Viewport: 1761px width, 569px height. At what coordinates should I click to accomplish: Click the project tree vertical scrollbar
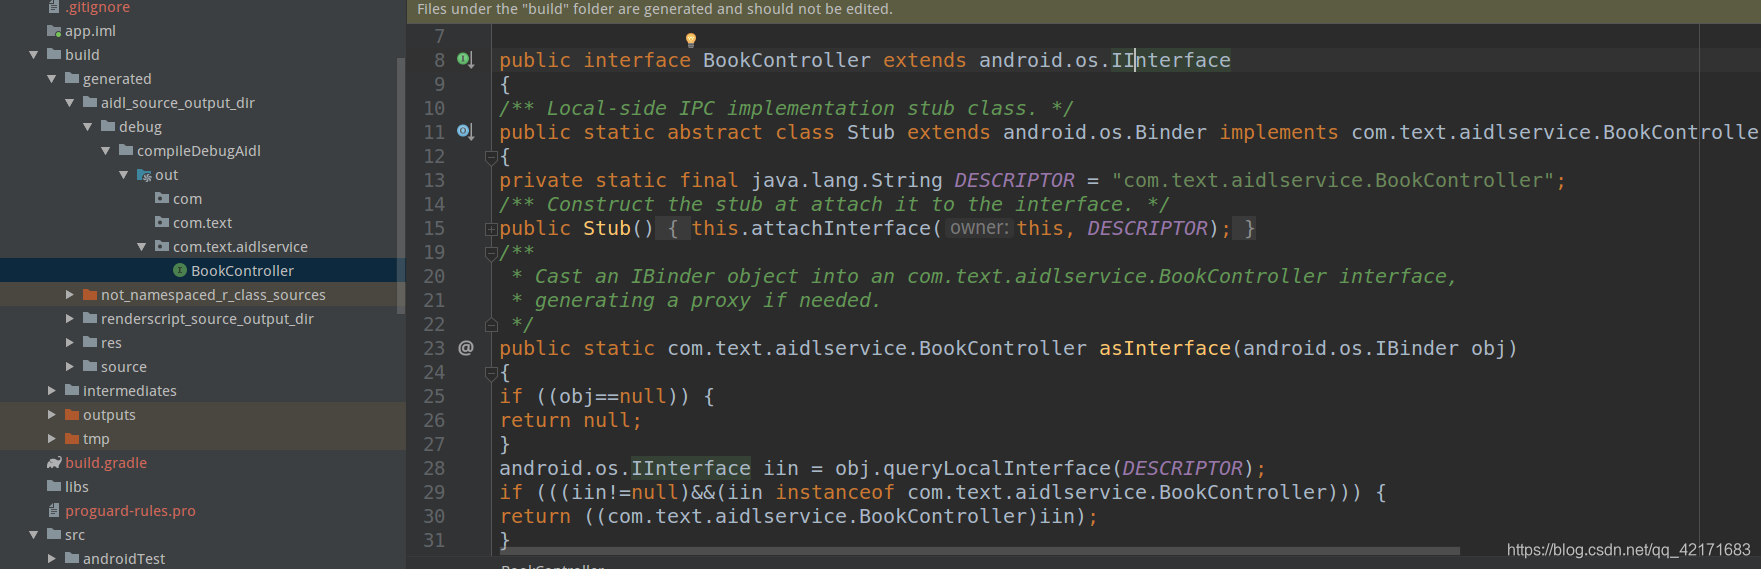pos(401,185)
